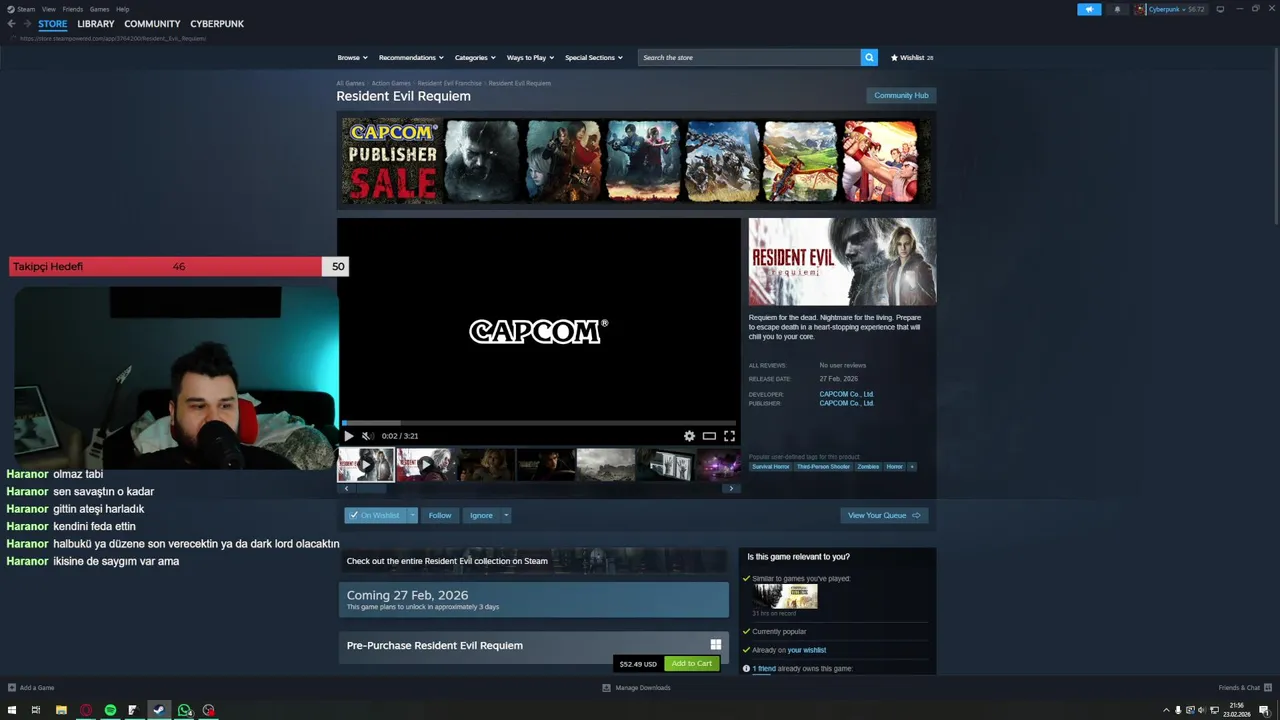Click the CAPCOM Co., Ltd. developer link
1280x720 pixels.
[847, 394]
